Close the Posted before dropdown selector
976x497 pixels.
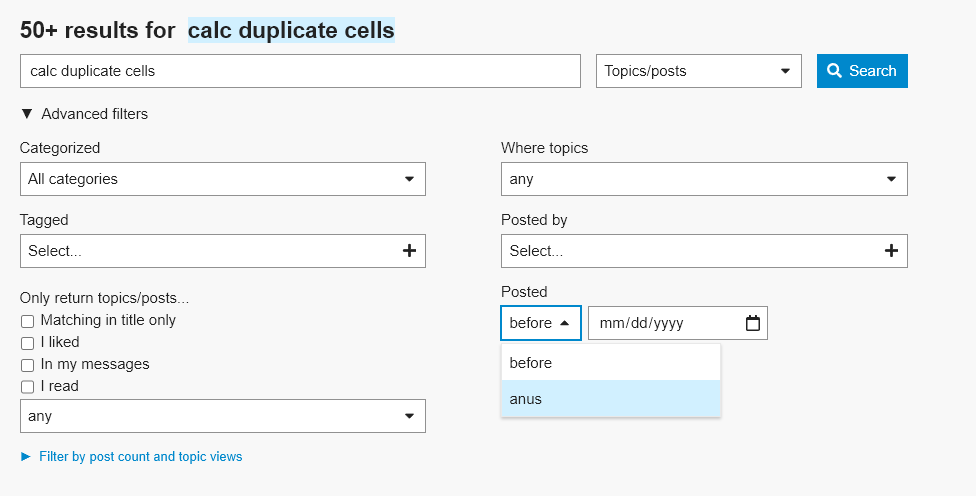pos(540,323)
